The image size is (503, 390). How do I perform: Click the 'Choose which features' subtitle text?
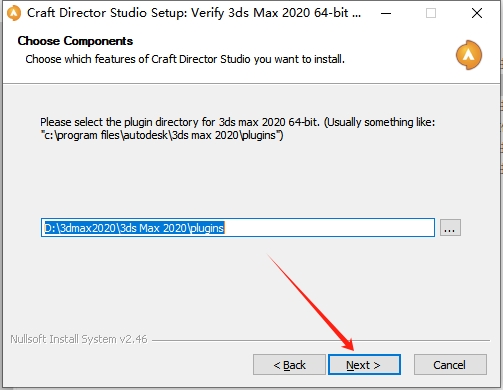(185, 59)
